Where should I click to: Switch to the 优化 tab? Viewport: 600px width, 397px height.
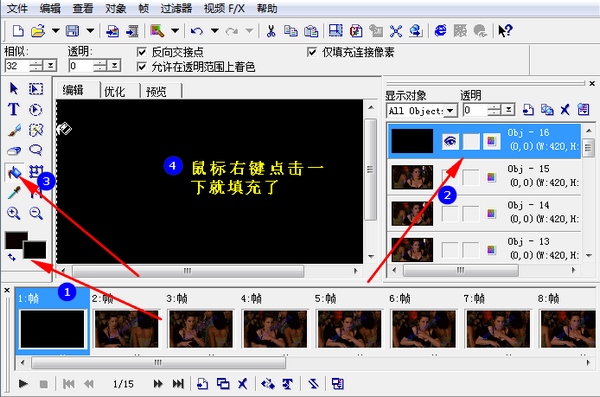click(x=115, y=91)
